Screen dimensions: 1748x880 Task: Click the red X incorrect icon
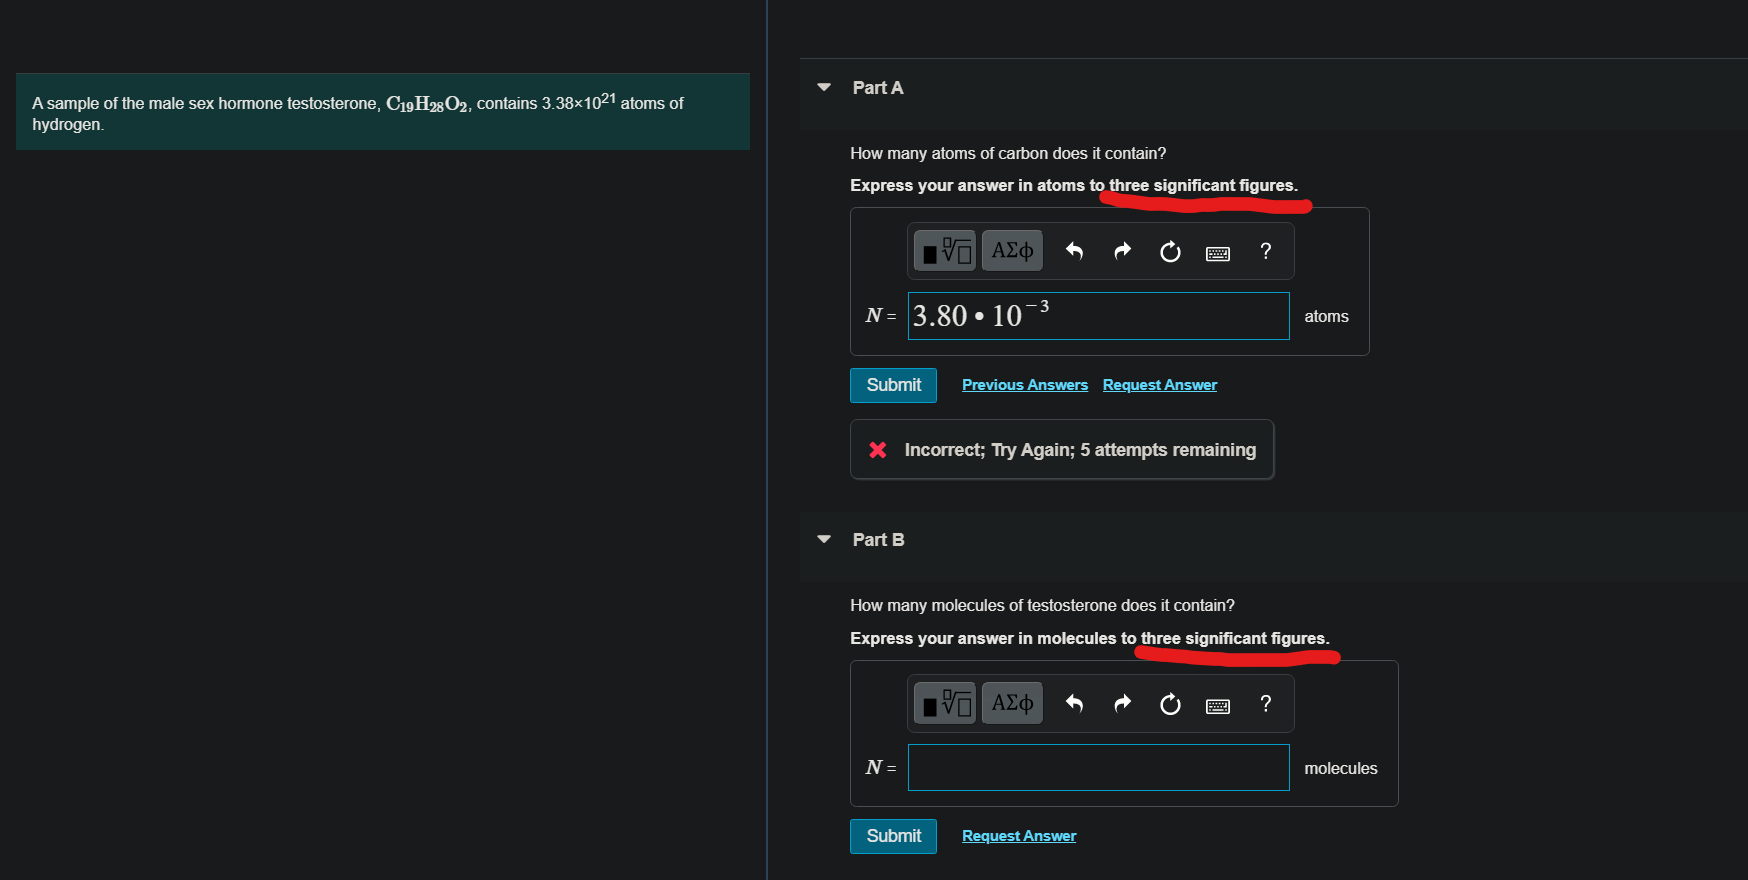coord(878,450)
